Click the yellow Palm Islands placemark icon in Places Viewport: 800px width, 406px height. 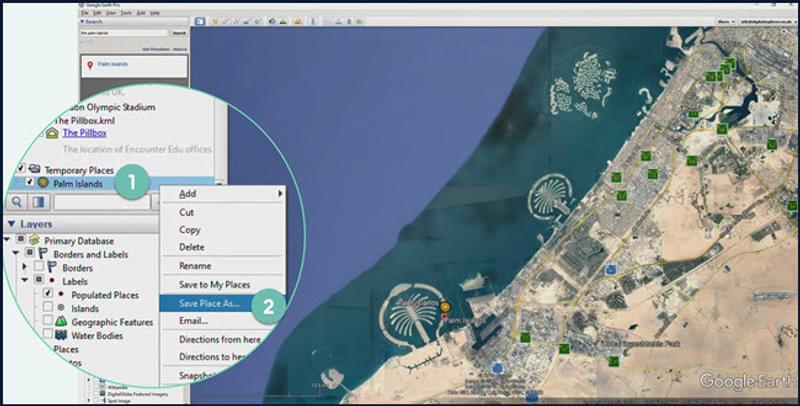pyautogui.click(x=43, y=183)
